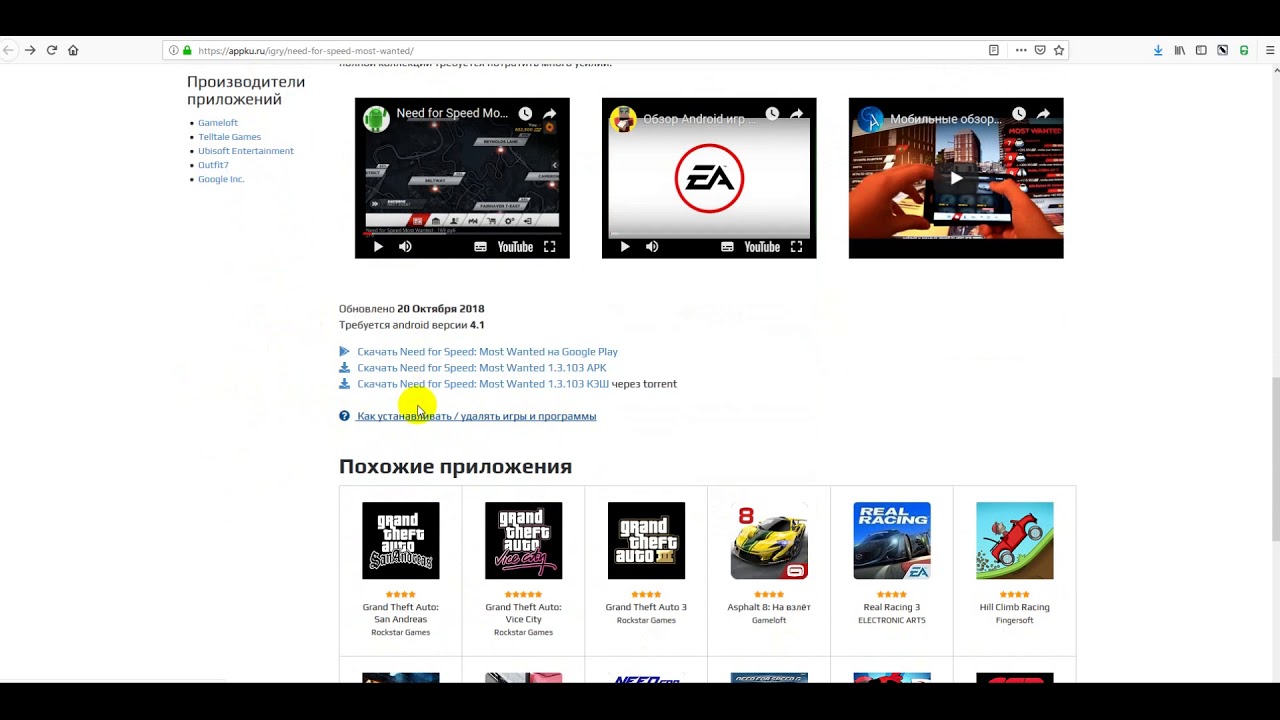Open the Ubisoft Entertainment developer link
Image resolution: width=1280 pixels, height=720 pixels.
tap(246, 151)
